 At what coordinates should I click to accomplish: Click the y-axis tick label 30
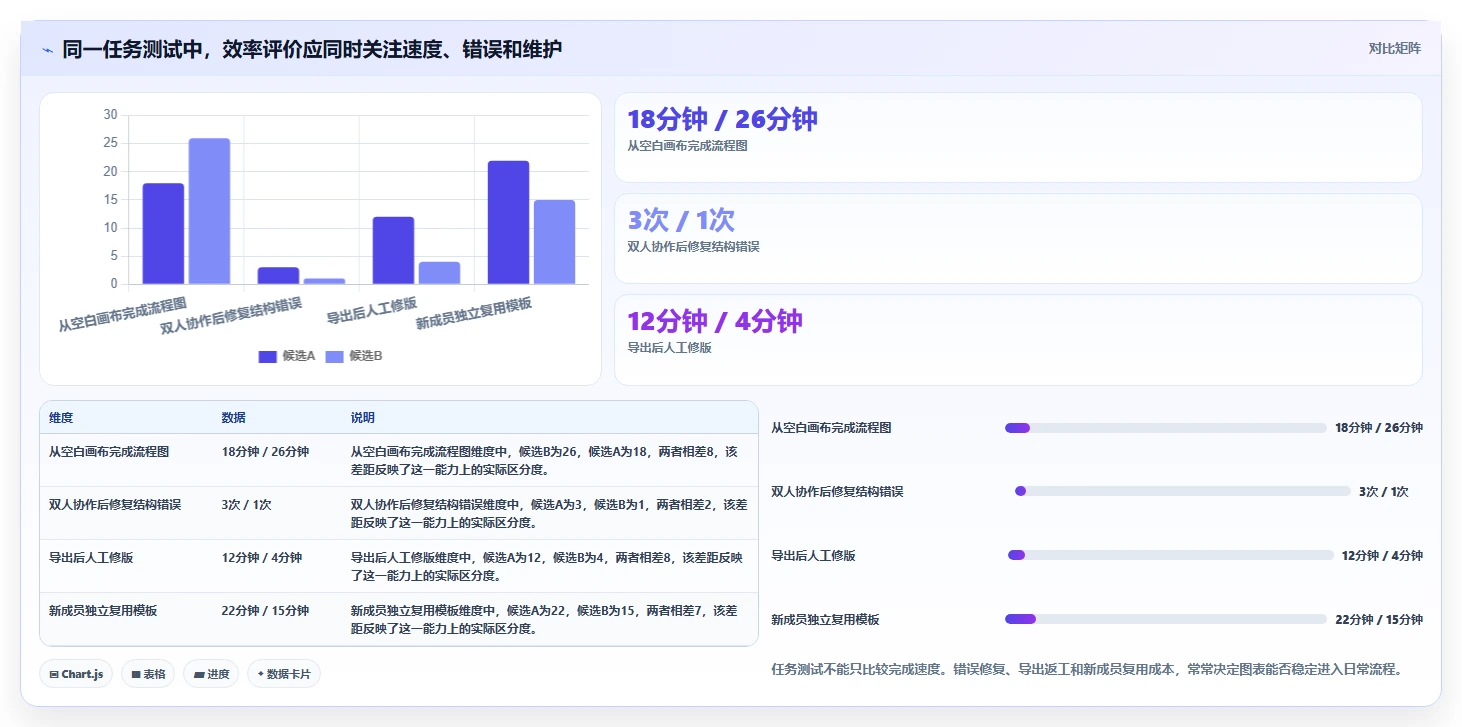click(111, 115)
